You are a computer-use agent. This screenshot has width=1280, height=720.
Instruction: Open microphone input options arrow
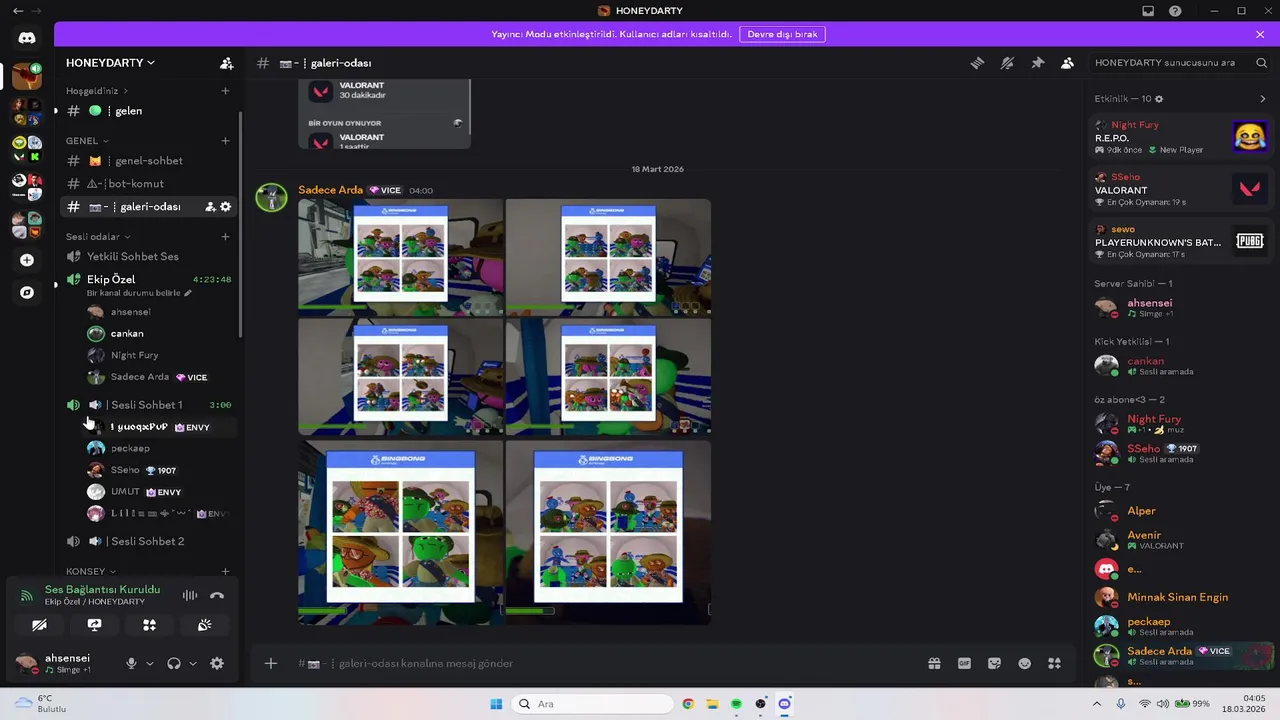point(150,663)
